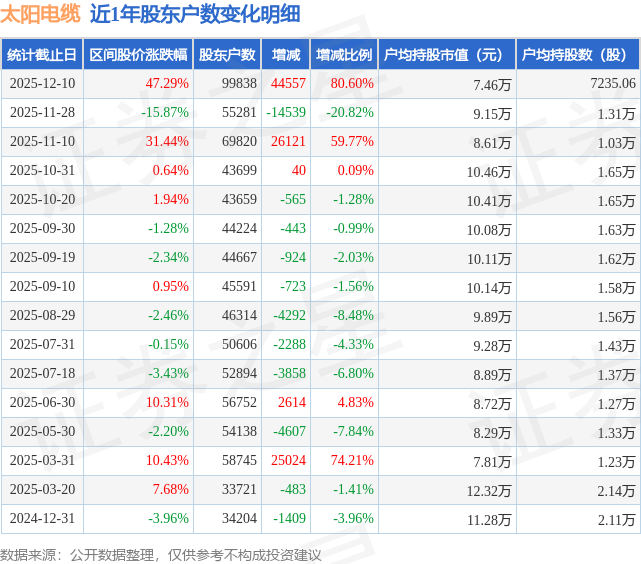Select the 2025-12-10 date row
This screenshot has height=564, width=641.
point(42,84)
